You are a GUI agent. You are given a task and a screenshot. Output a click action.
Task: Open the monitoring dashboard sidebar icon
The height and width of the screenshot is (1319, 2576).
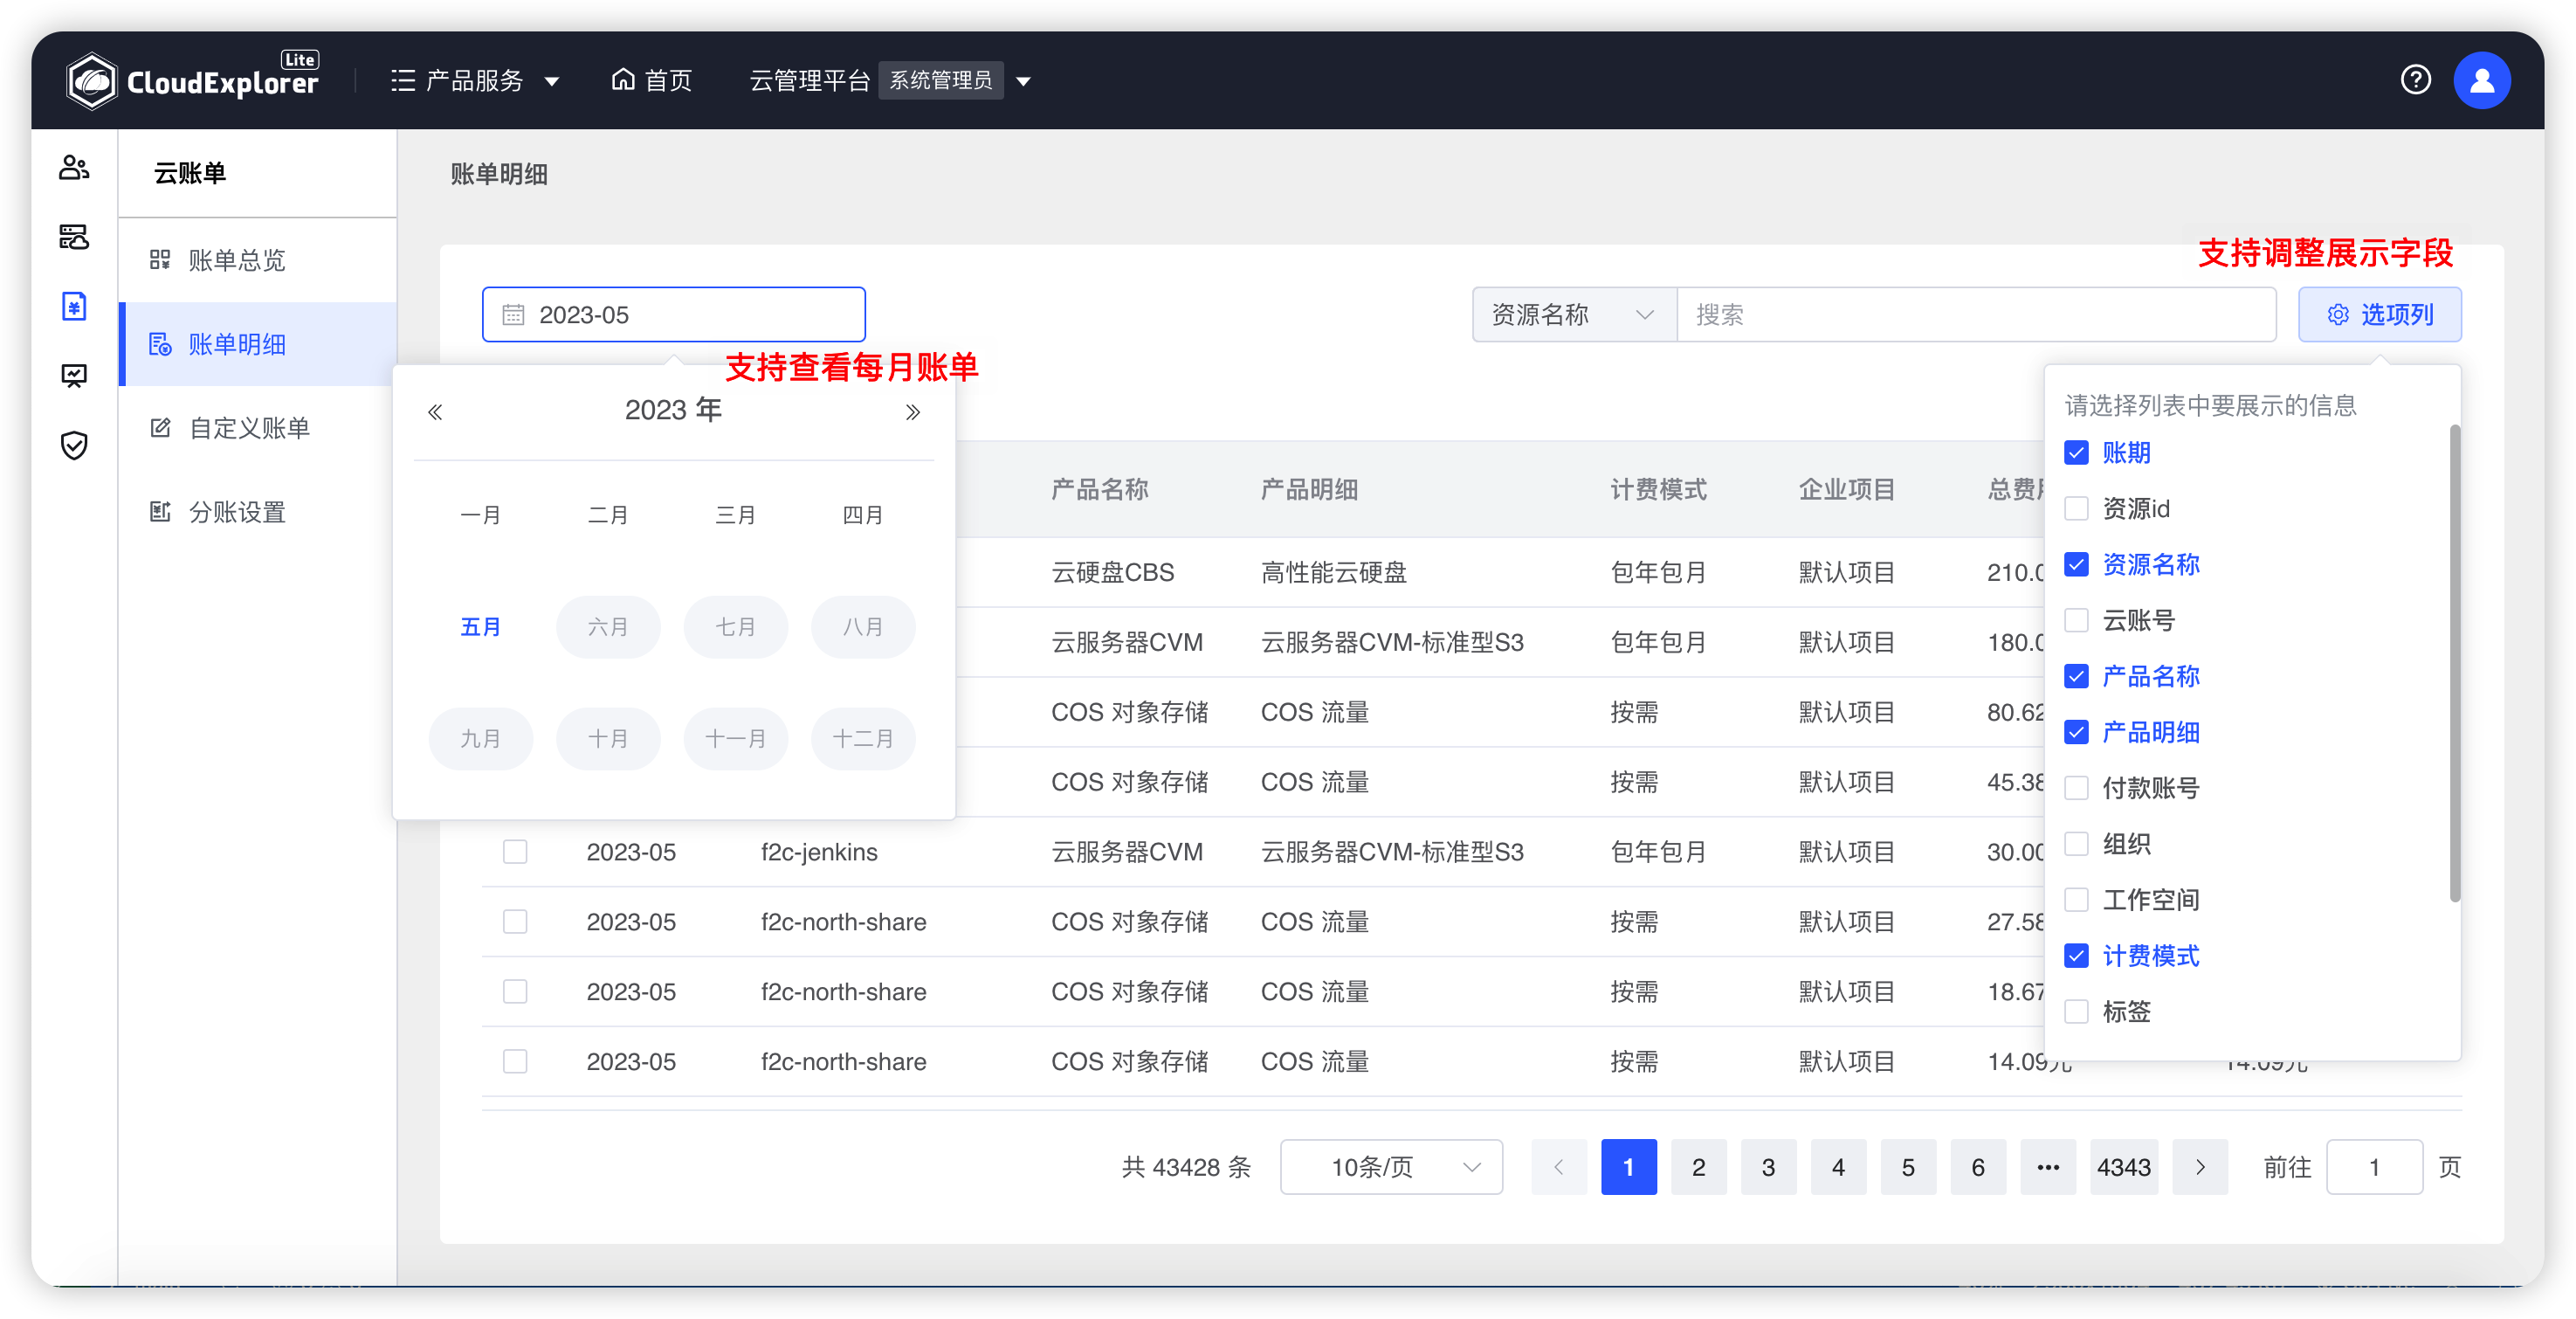73,375
